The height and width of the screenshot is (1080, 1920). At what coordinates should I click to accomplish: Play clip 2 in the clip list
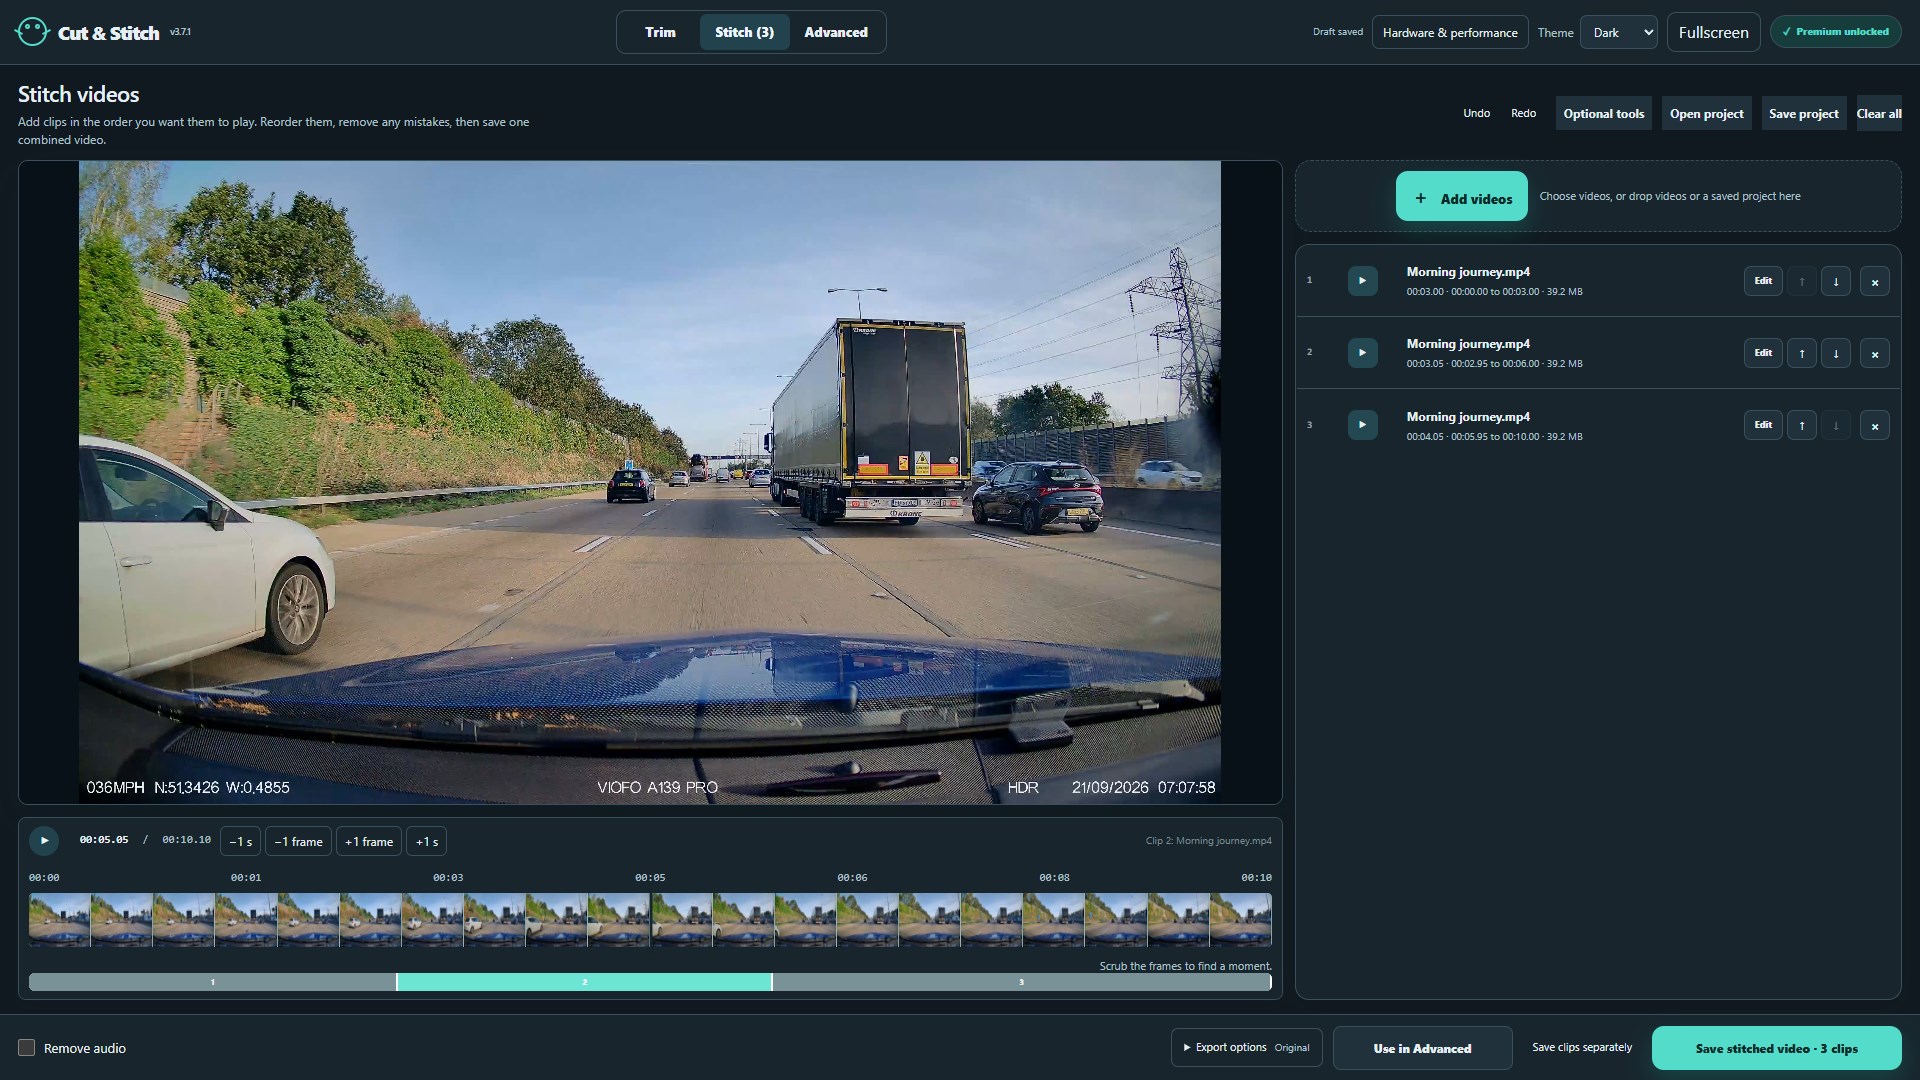pyautogui.click(x=1362, y=353)
